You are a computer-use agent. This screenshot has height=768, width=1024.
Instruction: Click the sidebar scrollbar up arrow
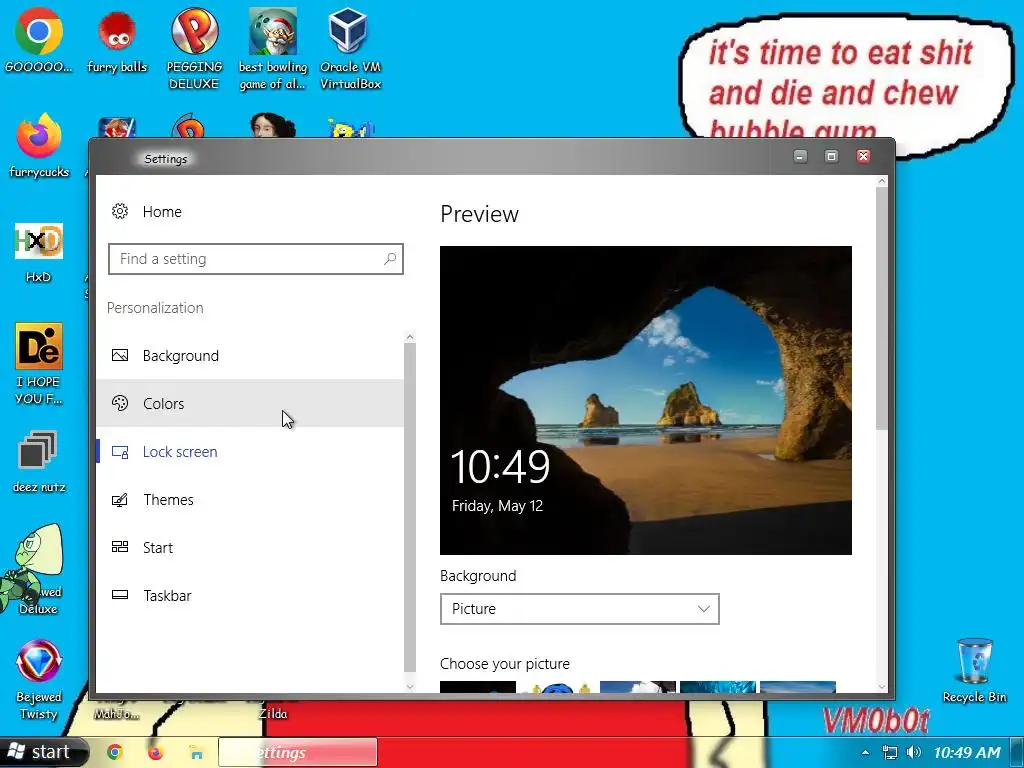(410, 337)
